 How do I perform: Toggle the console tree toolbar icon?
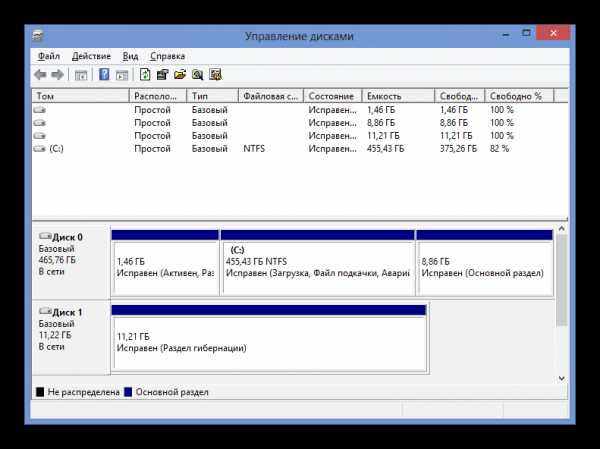pos(81,75)
